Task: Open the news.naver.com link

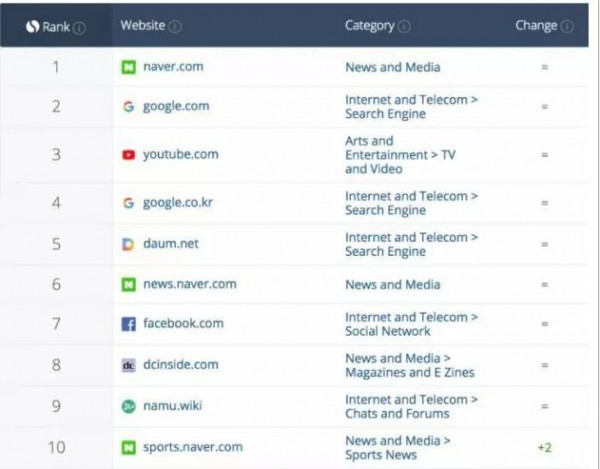Action: point(190,284)
